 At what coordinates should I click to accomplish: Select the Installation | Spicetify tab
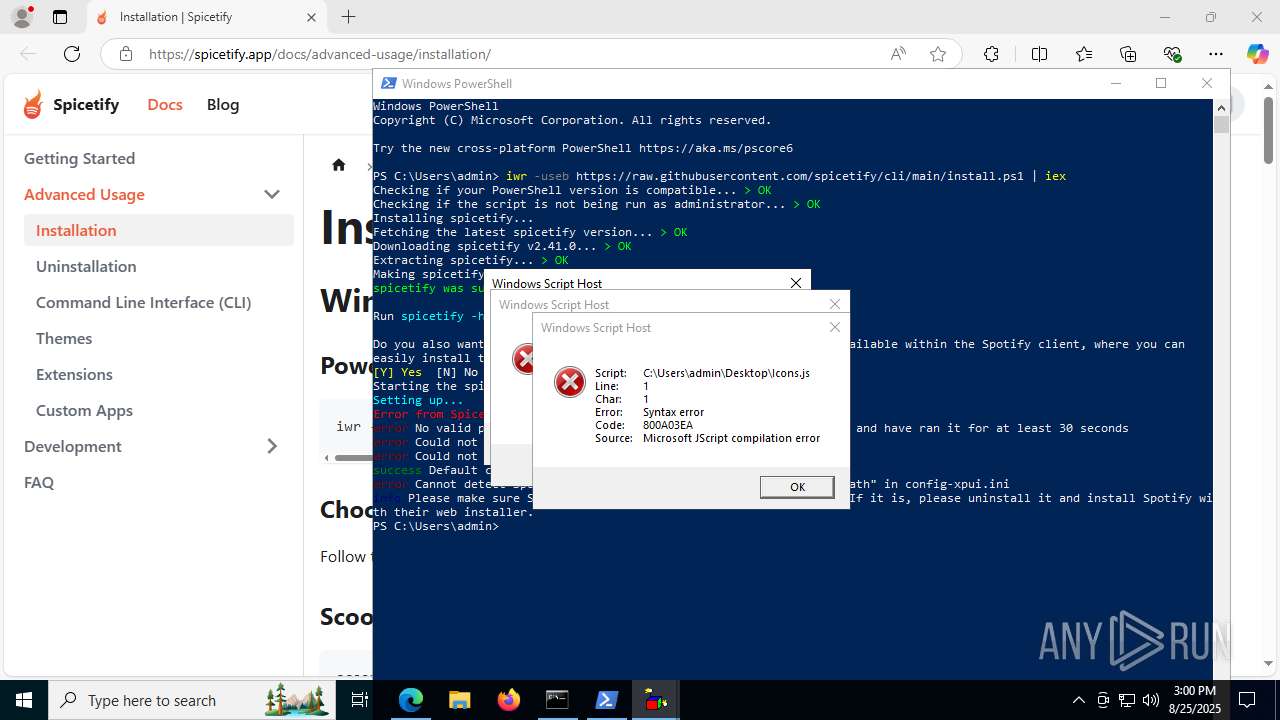coord(205,17)
